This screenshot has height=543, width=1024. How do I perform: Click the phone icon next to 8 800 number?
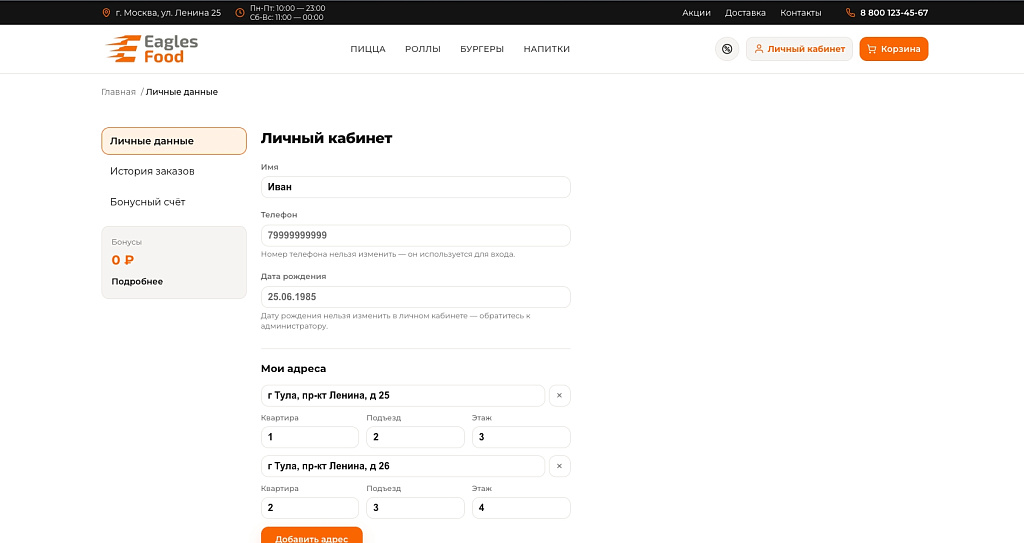coord(850,12)
